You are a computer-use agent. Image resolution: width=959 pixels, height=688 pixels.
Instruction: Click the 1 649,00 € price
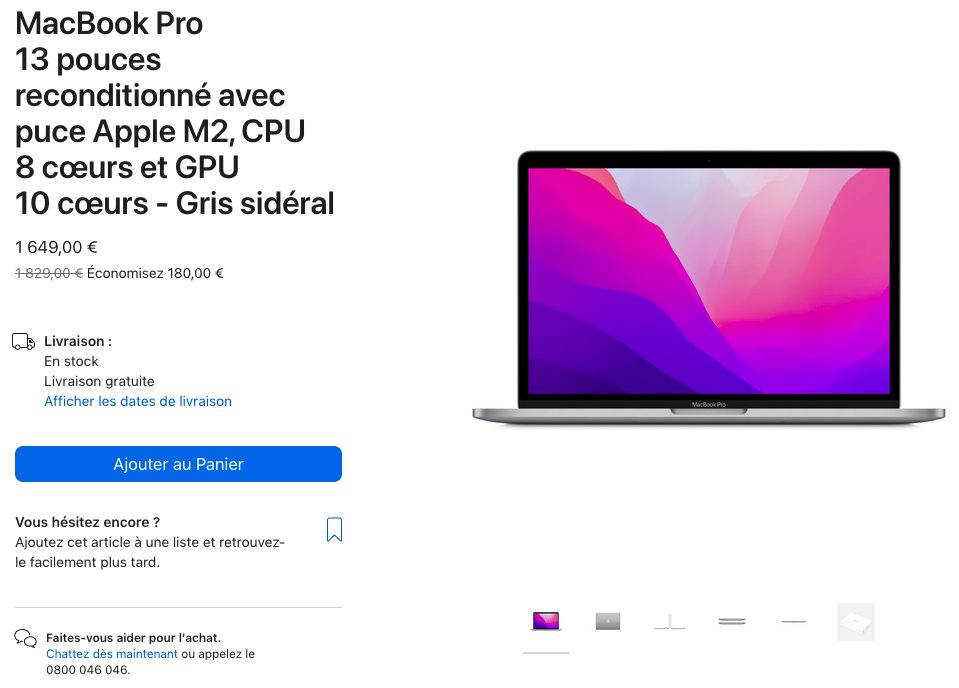coord(56,247)
